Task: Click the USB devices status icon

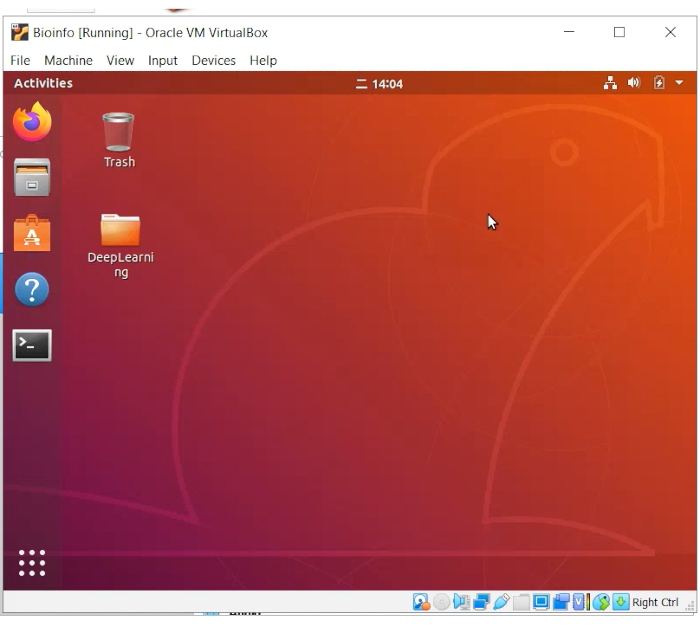Action: tap(501, 602)
